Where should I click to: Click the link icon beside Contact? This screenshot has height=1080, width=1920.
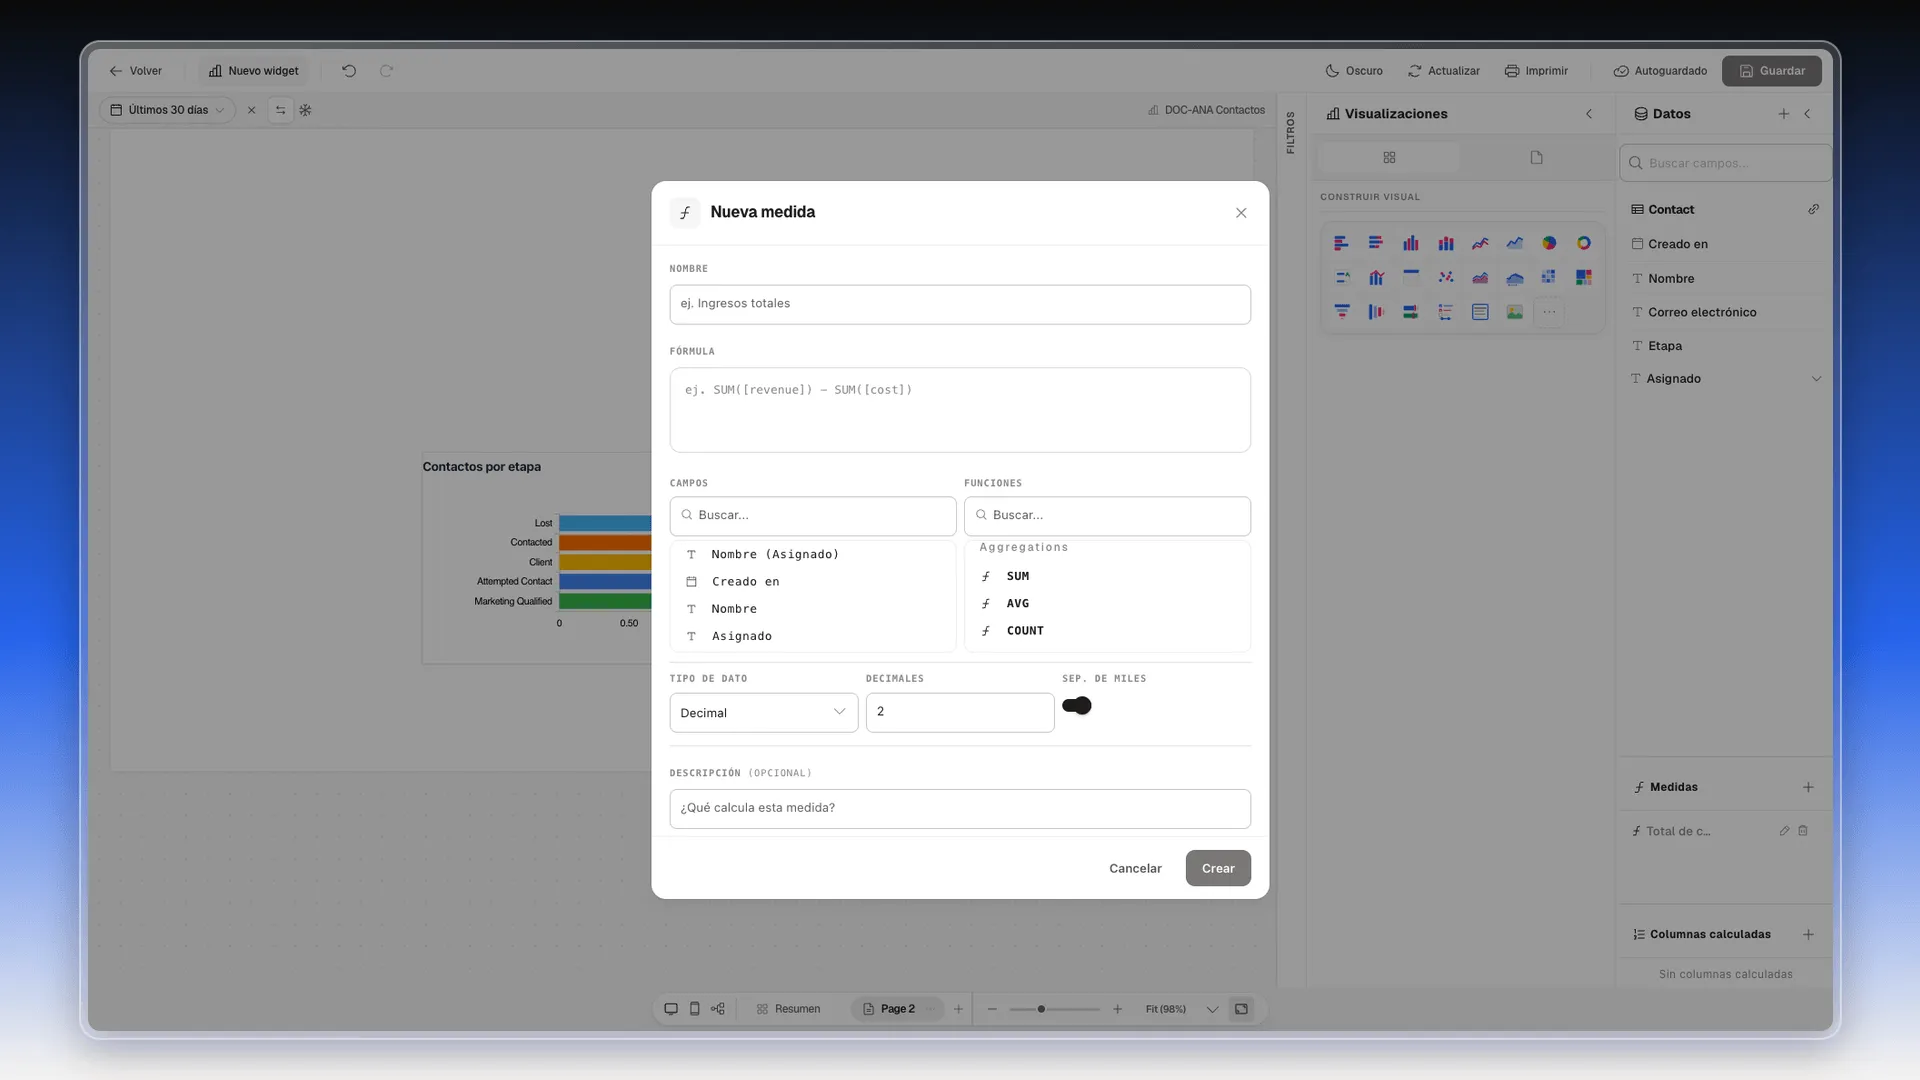pos(1813,209)
